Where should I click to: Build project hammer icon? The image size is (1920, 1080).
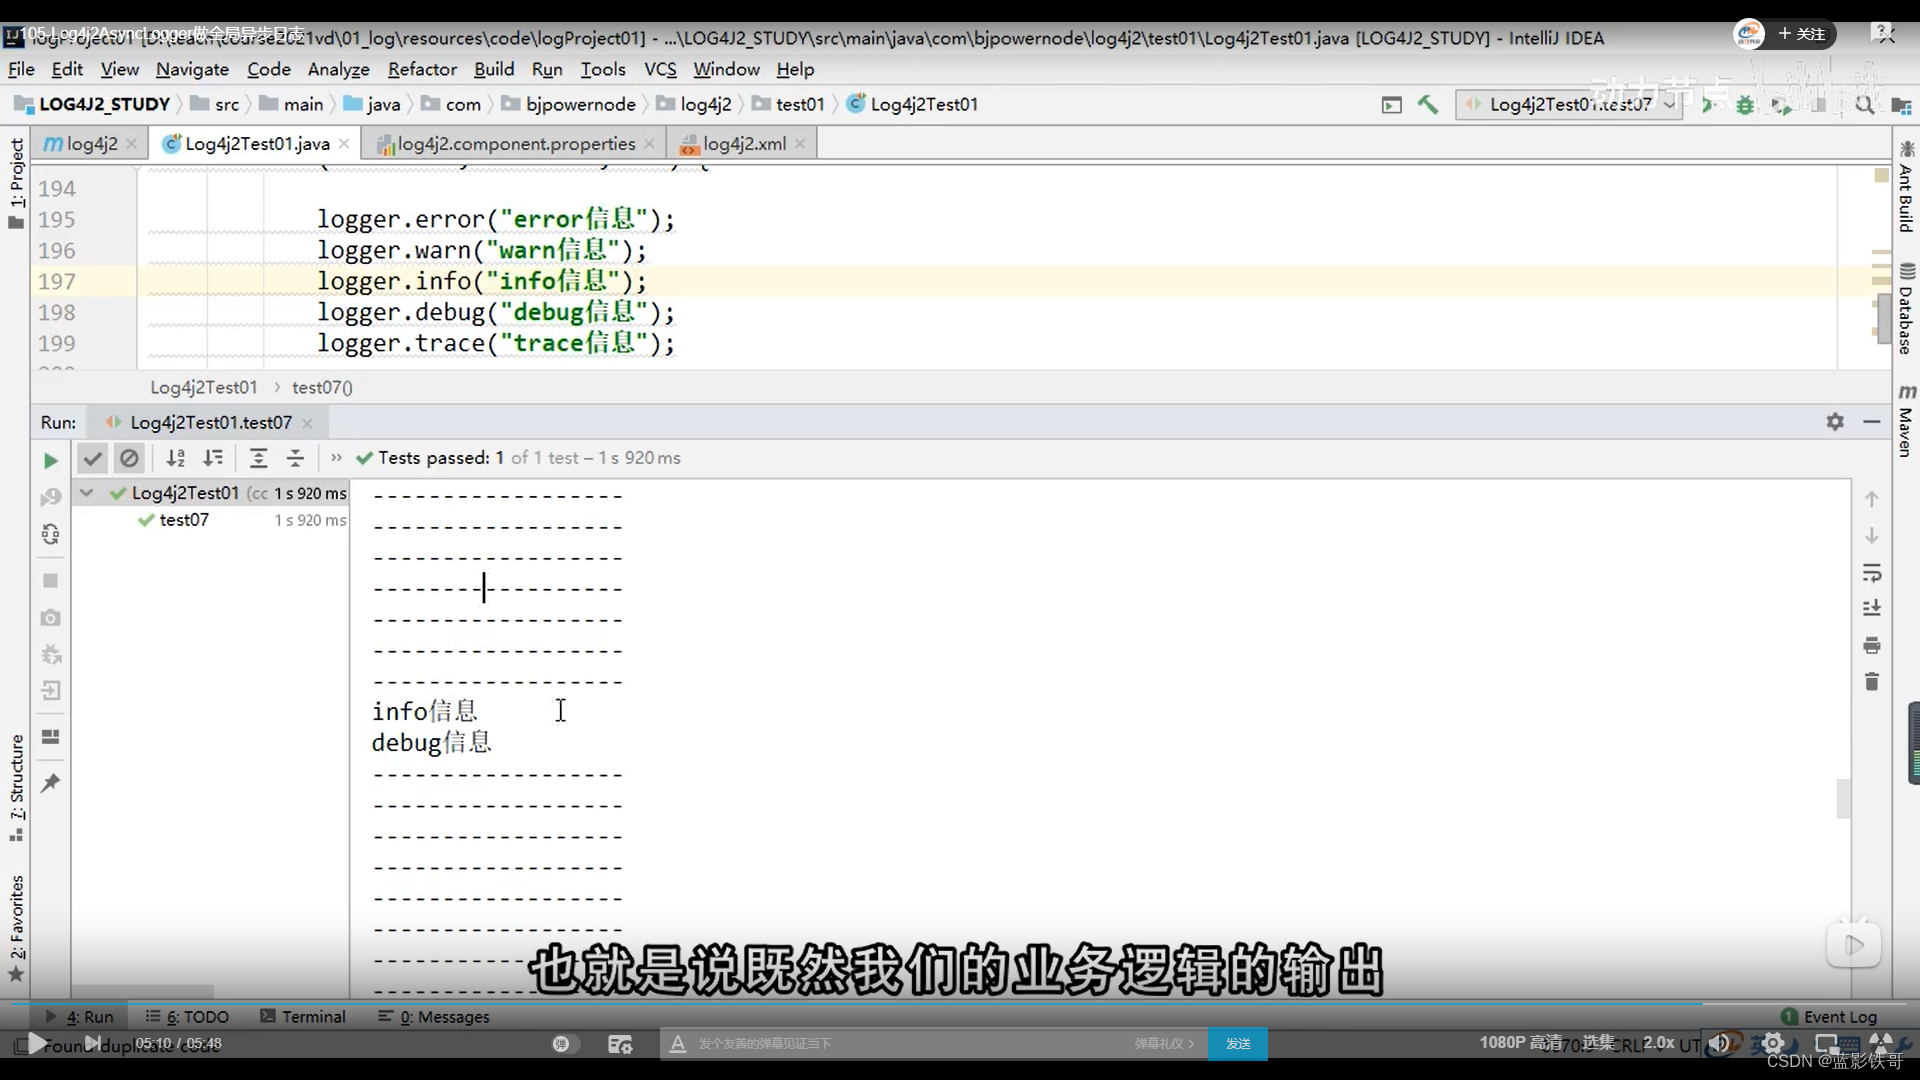(1428, 104)
